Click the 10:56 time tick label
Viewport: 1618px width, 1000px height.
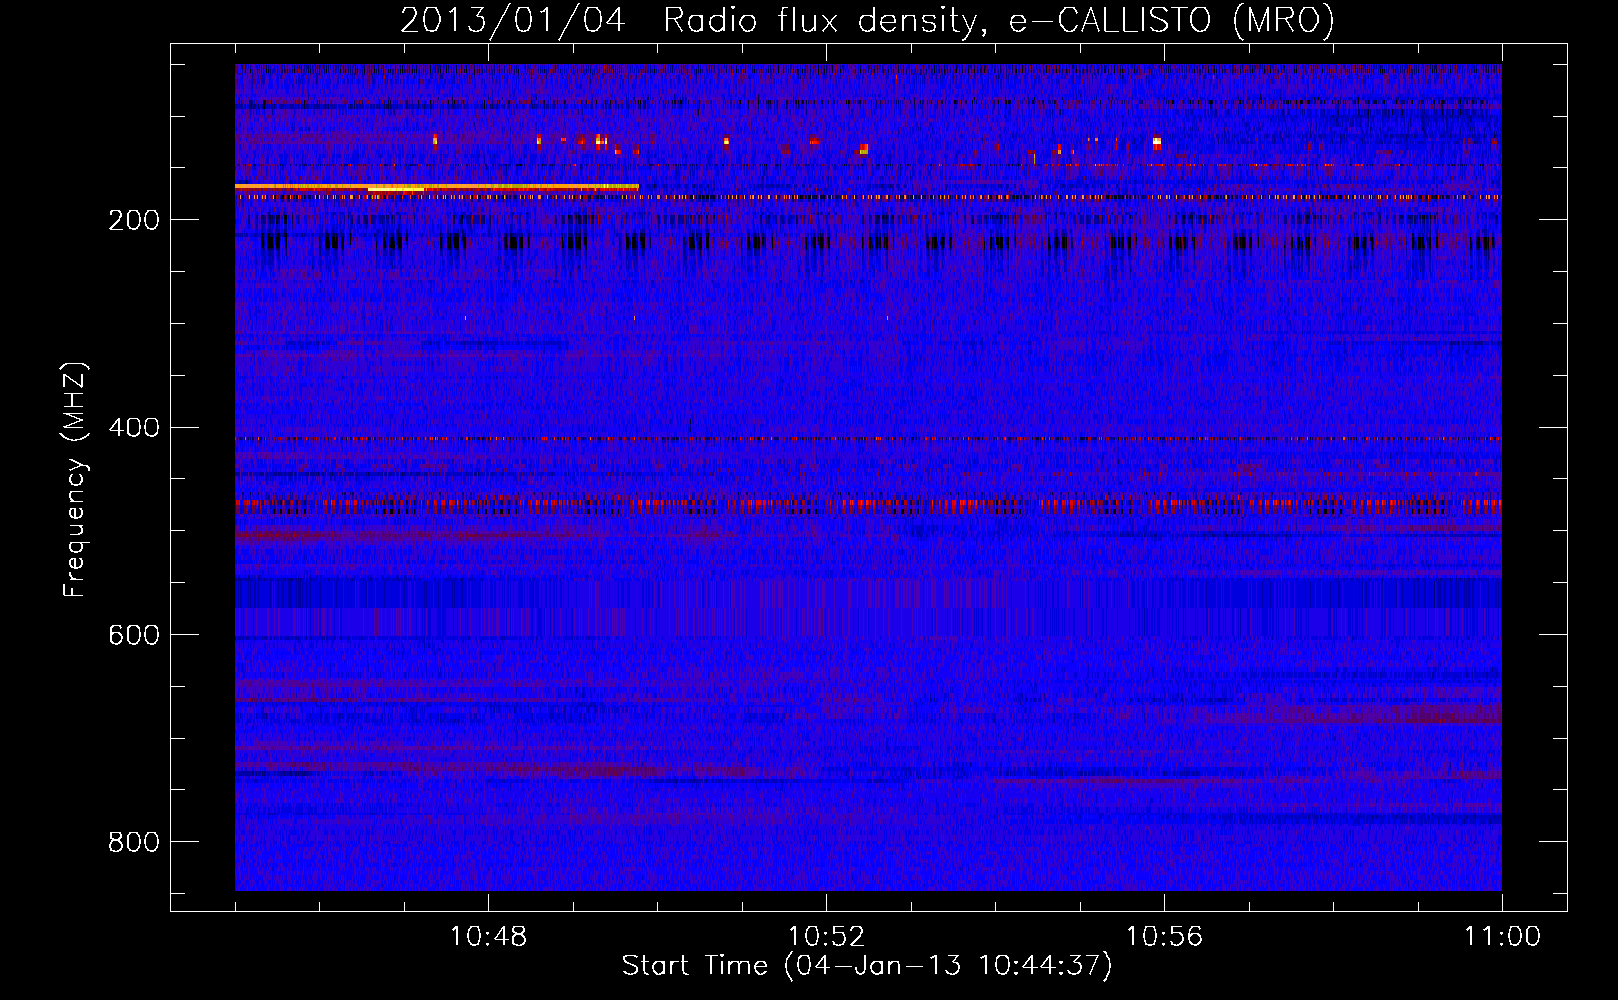1164,937
